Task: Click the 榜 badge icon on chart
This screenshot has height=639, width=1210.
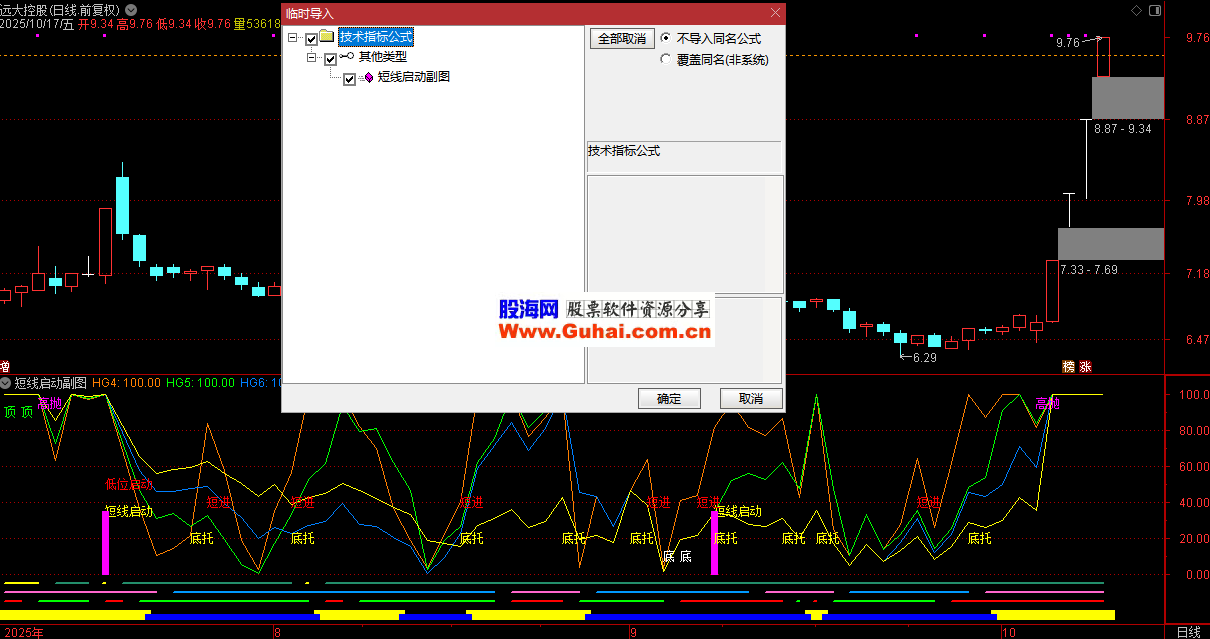Action: point(1069,367)
